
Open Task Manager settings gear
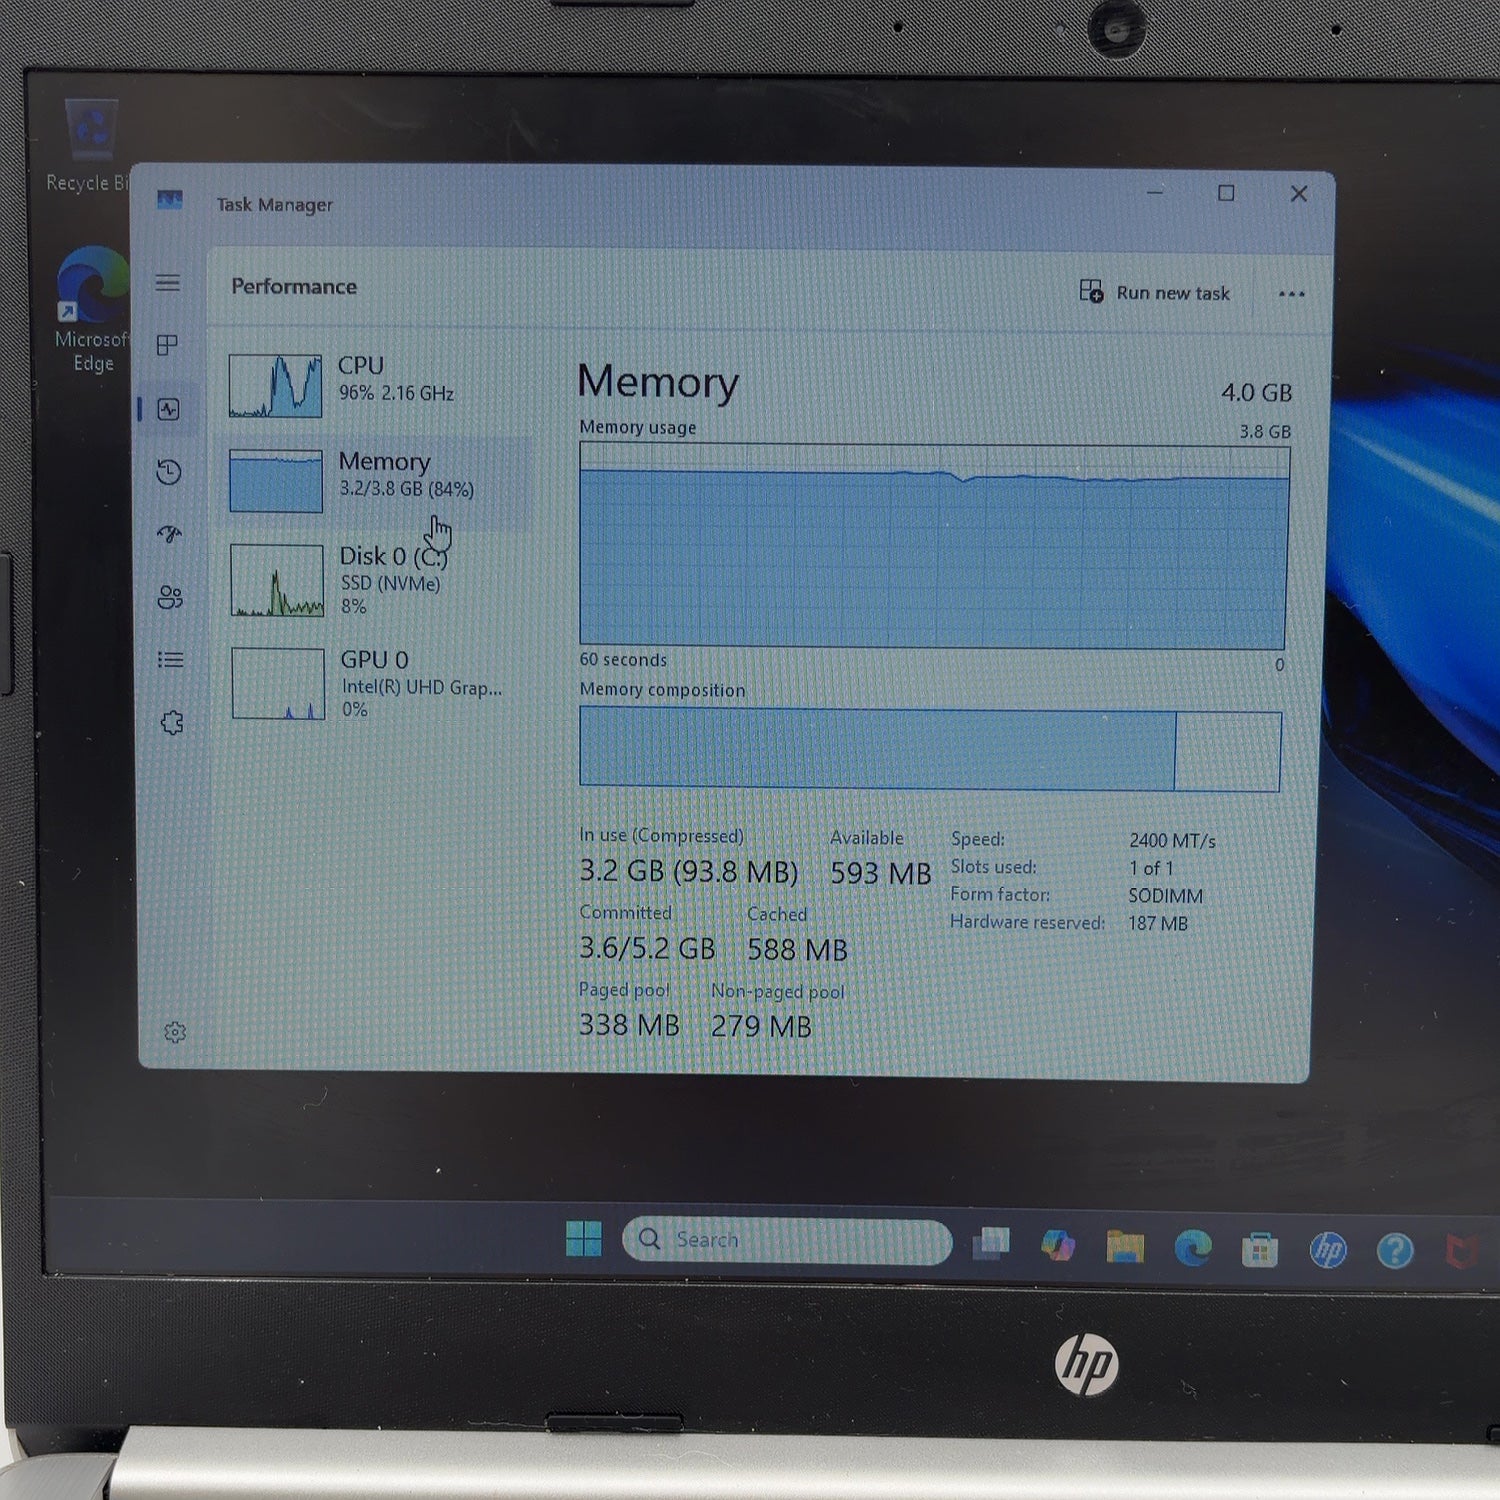(175, 1032)
